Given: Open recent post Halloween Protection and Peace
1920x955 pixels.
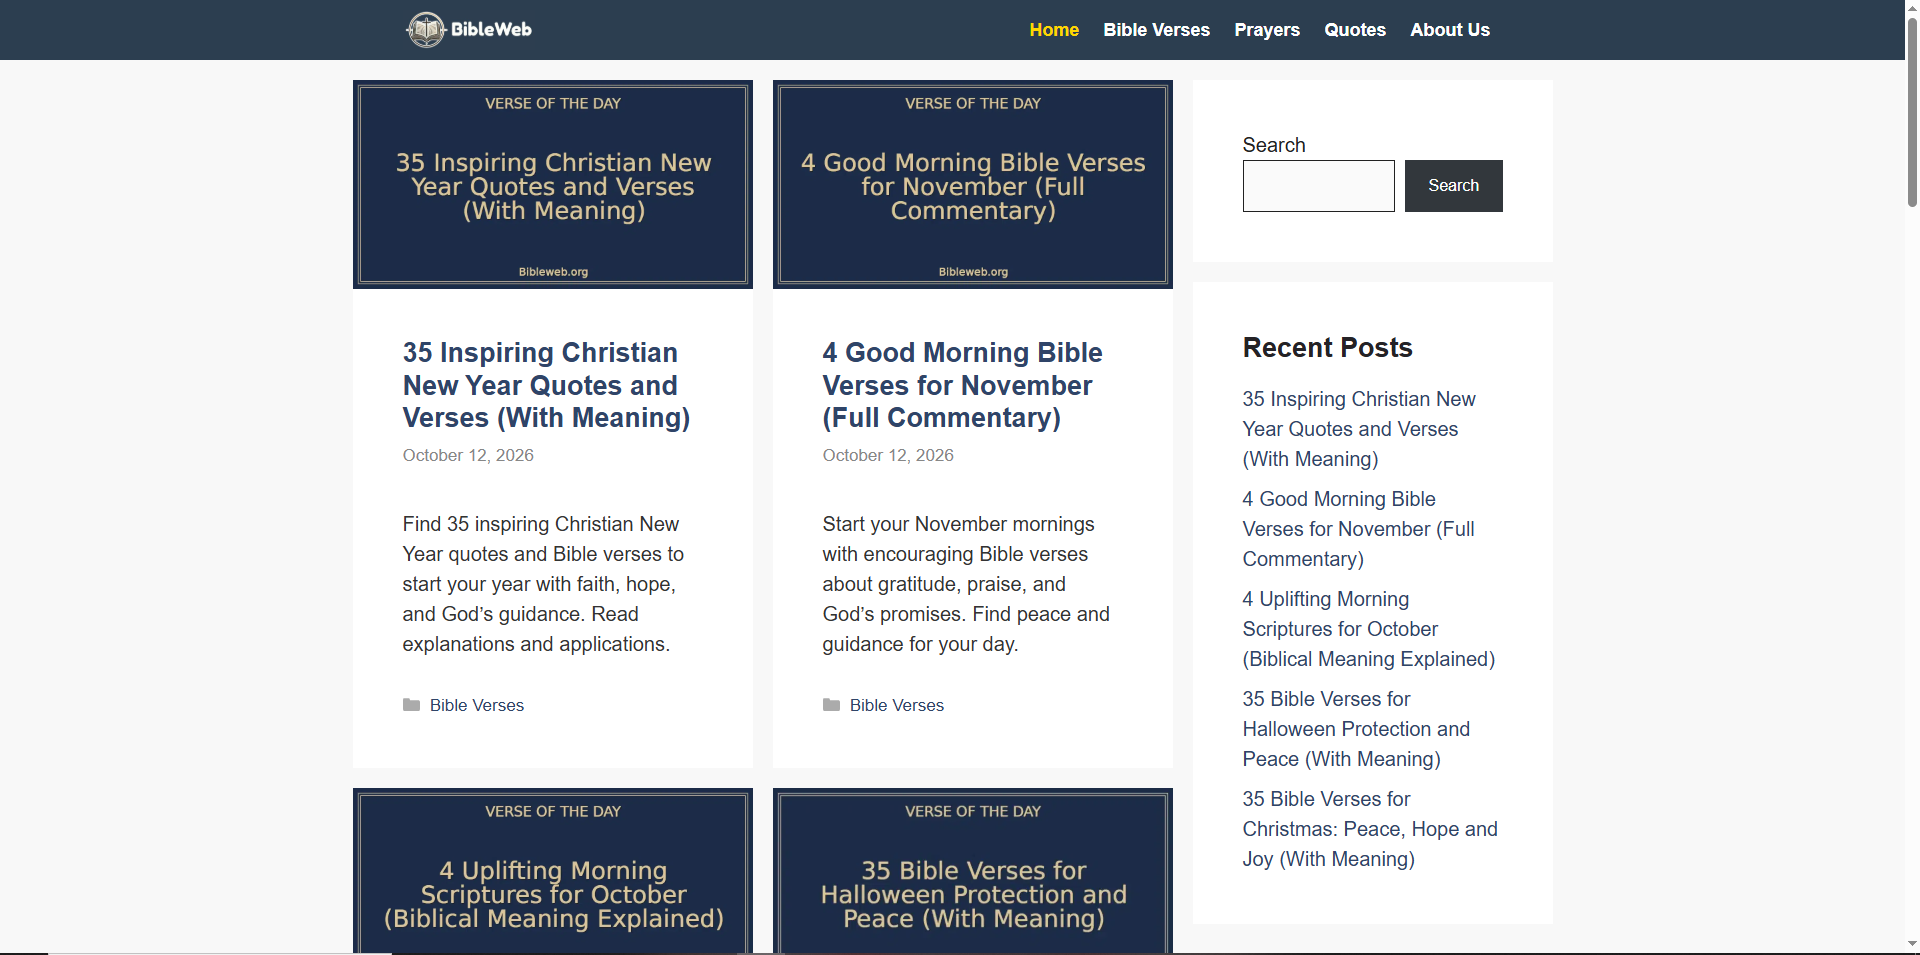Looking at the screenshot, I should coord(1356,729).
